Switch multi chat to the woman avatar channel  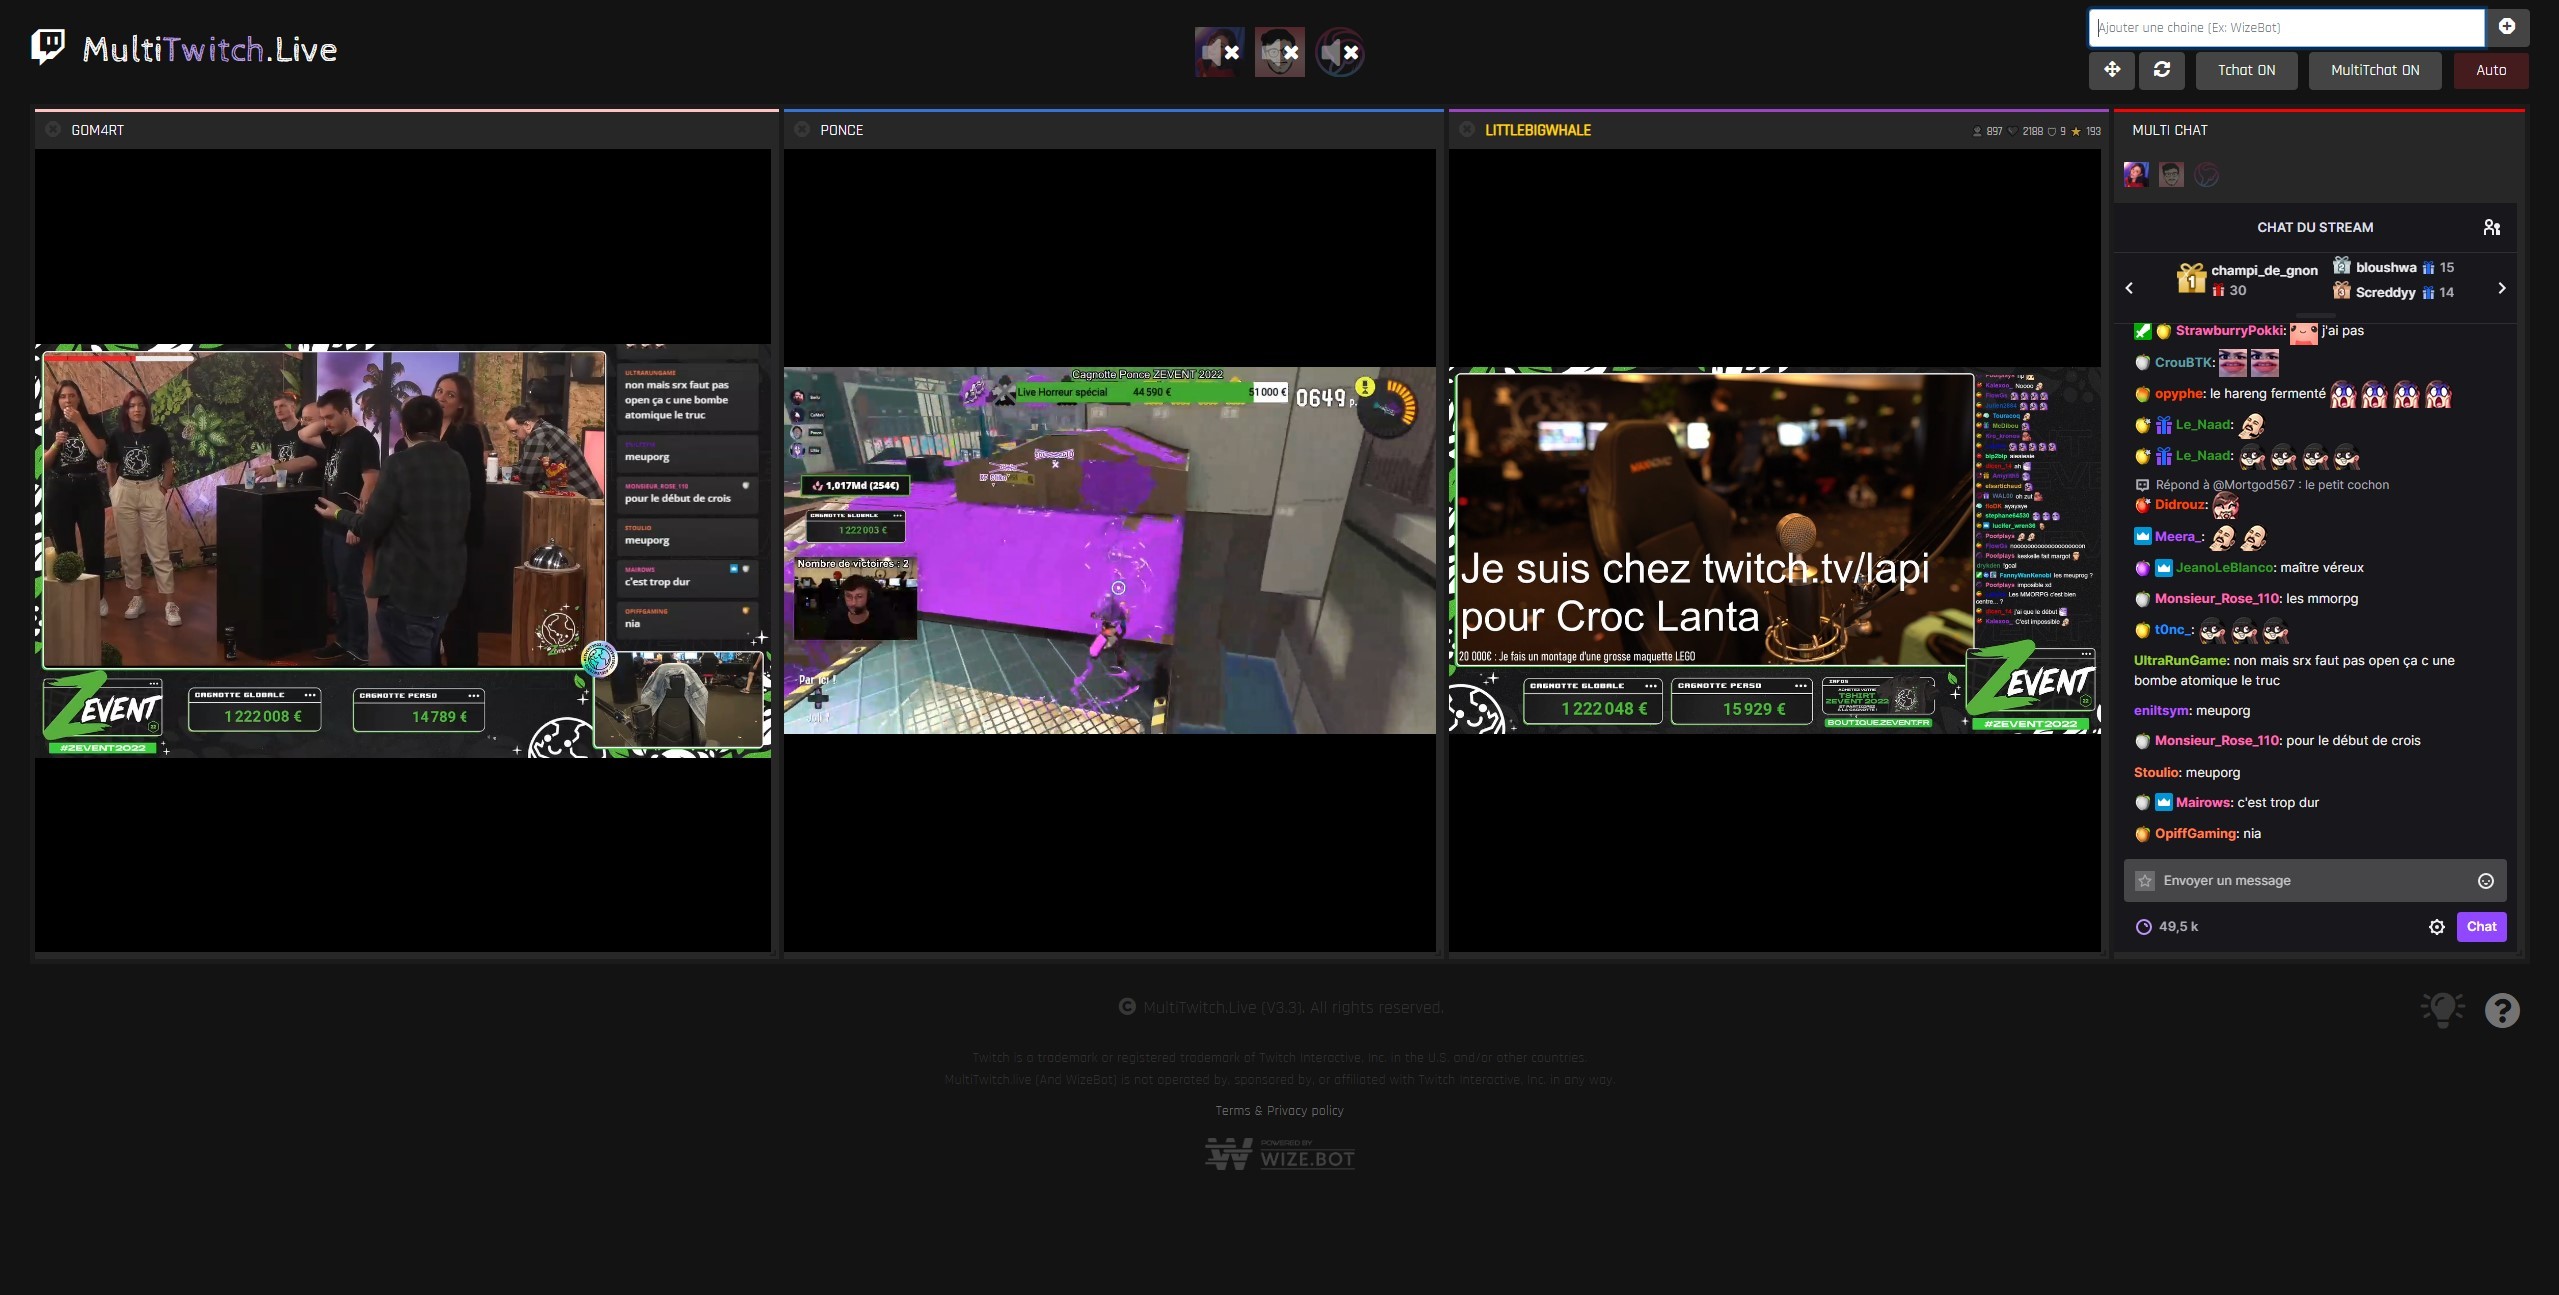click(2136, 175)
